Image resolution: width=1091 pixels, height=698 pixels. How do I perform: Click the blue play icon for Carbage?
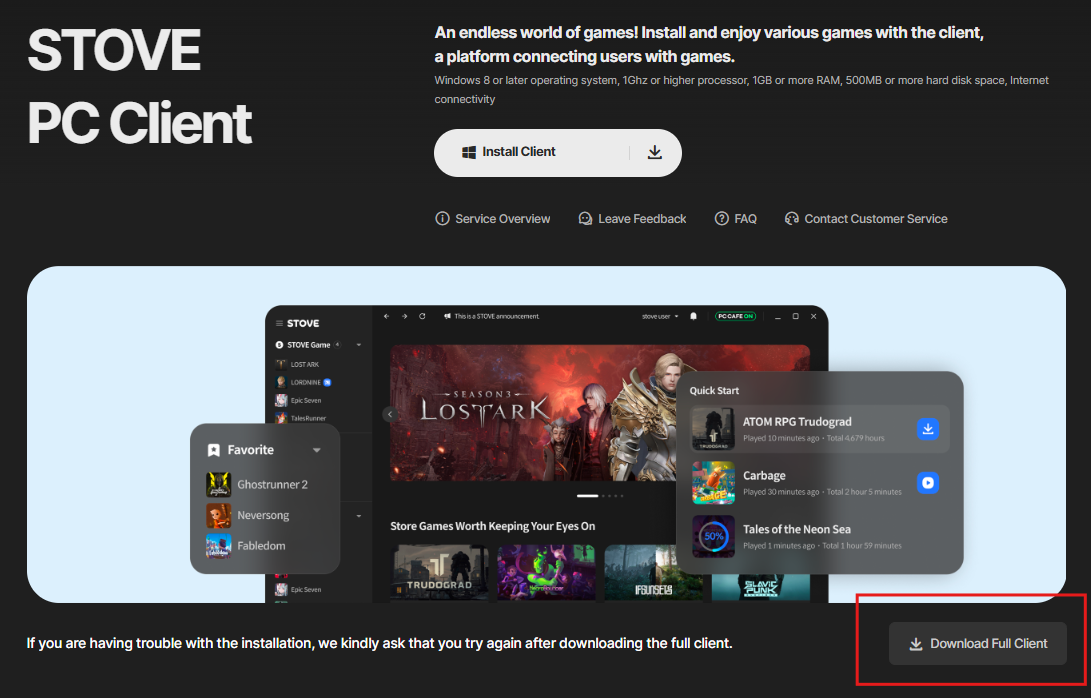(928, 483)
